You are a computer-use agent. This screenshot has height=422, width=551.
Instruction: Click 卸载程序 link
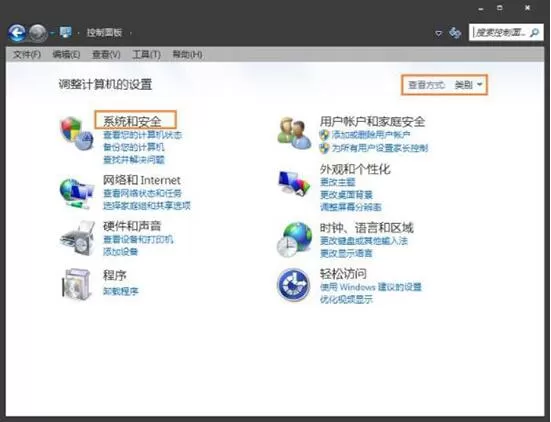click(x=121, y=291)
